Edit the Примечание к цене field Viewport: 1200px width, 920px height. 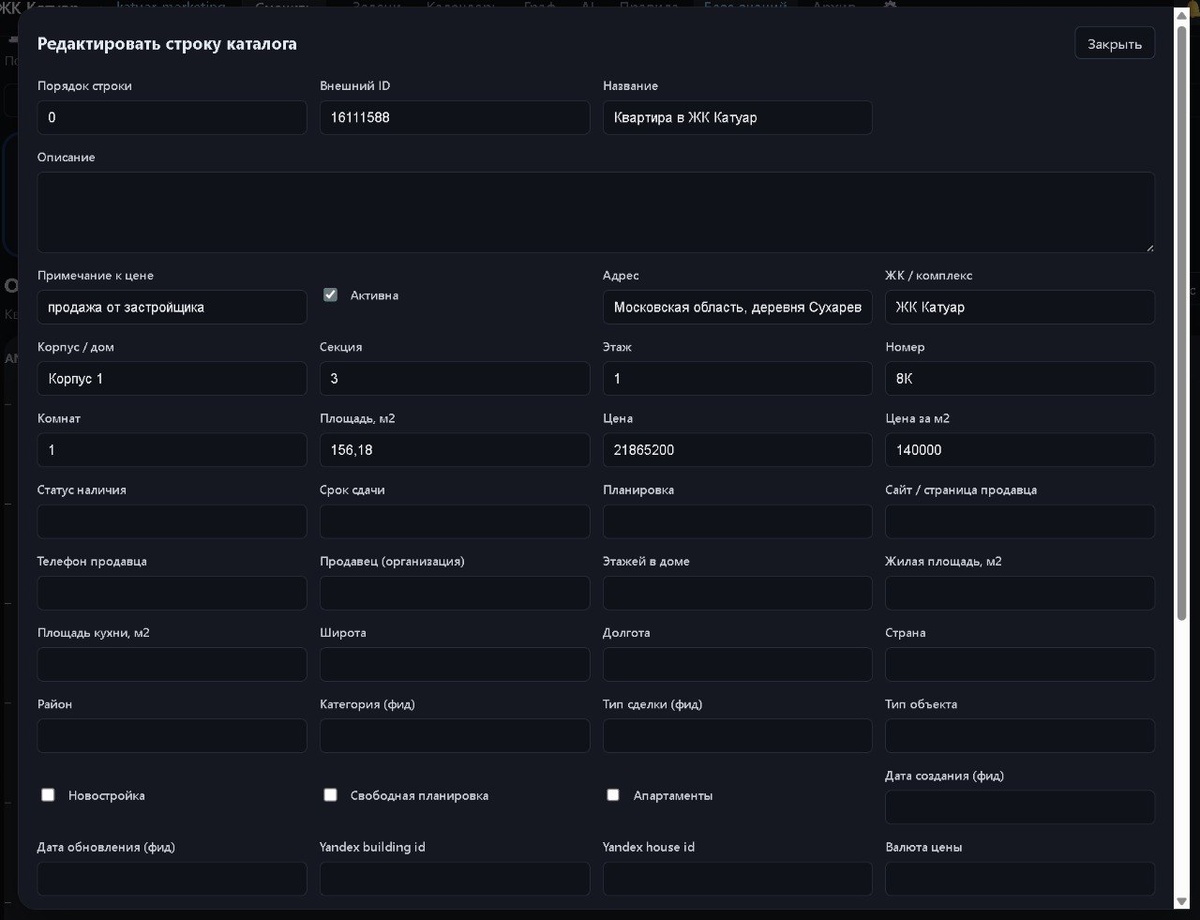point(172,307)
